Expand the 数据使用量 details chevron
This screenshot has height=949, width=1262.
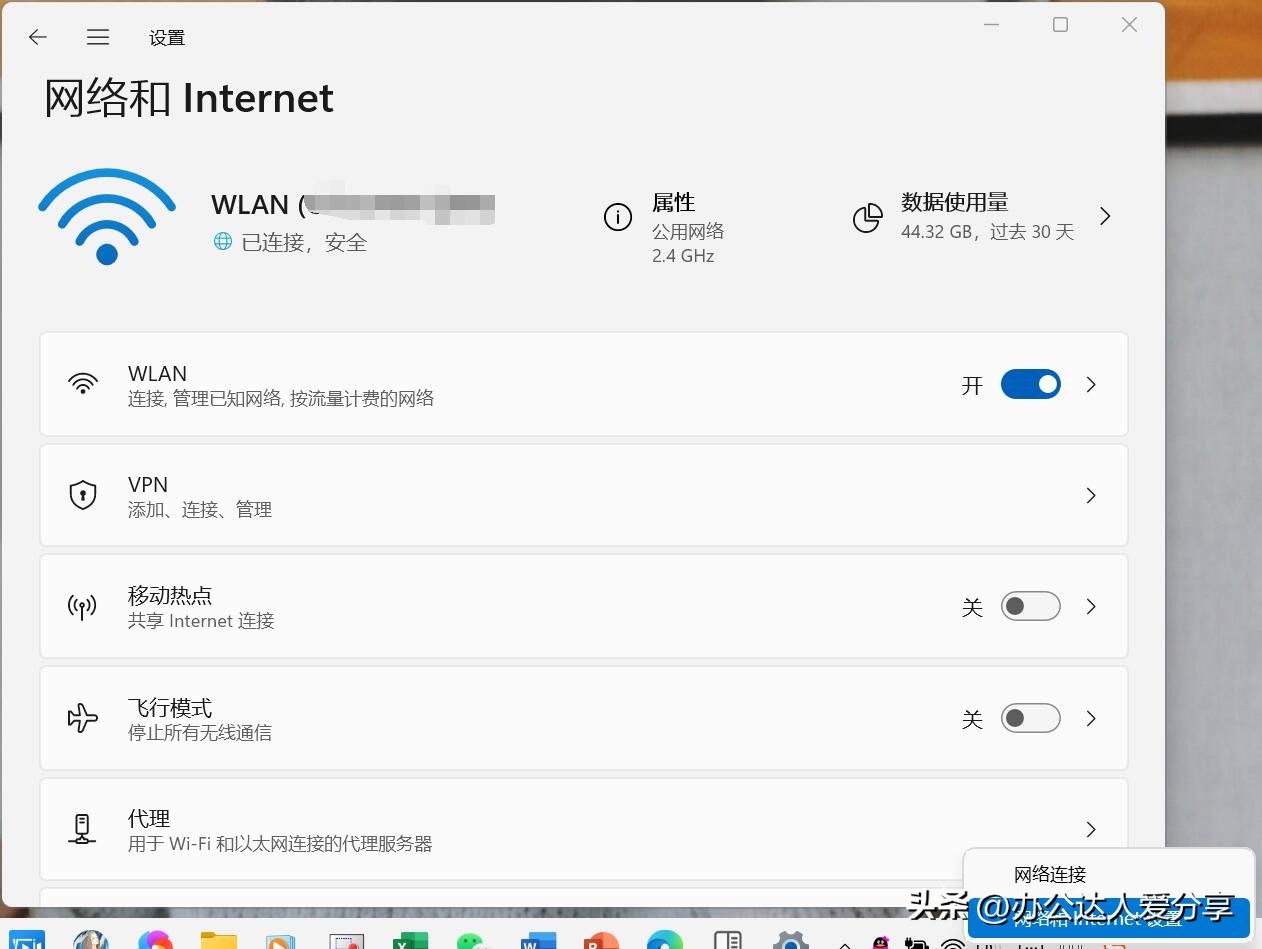coord(1105,215)
